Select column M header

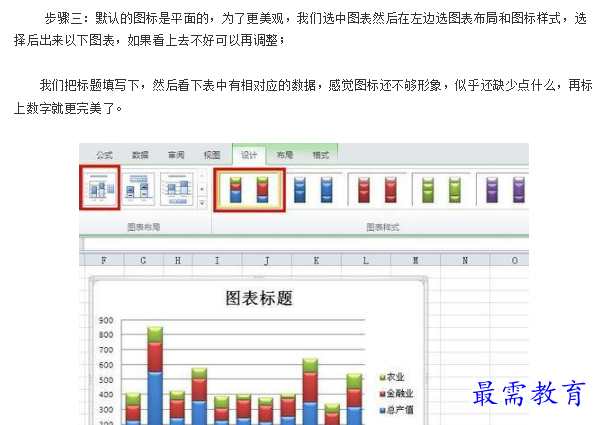(x=416, y=261)
